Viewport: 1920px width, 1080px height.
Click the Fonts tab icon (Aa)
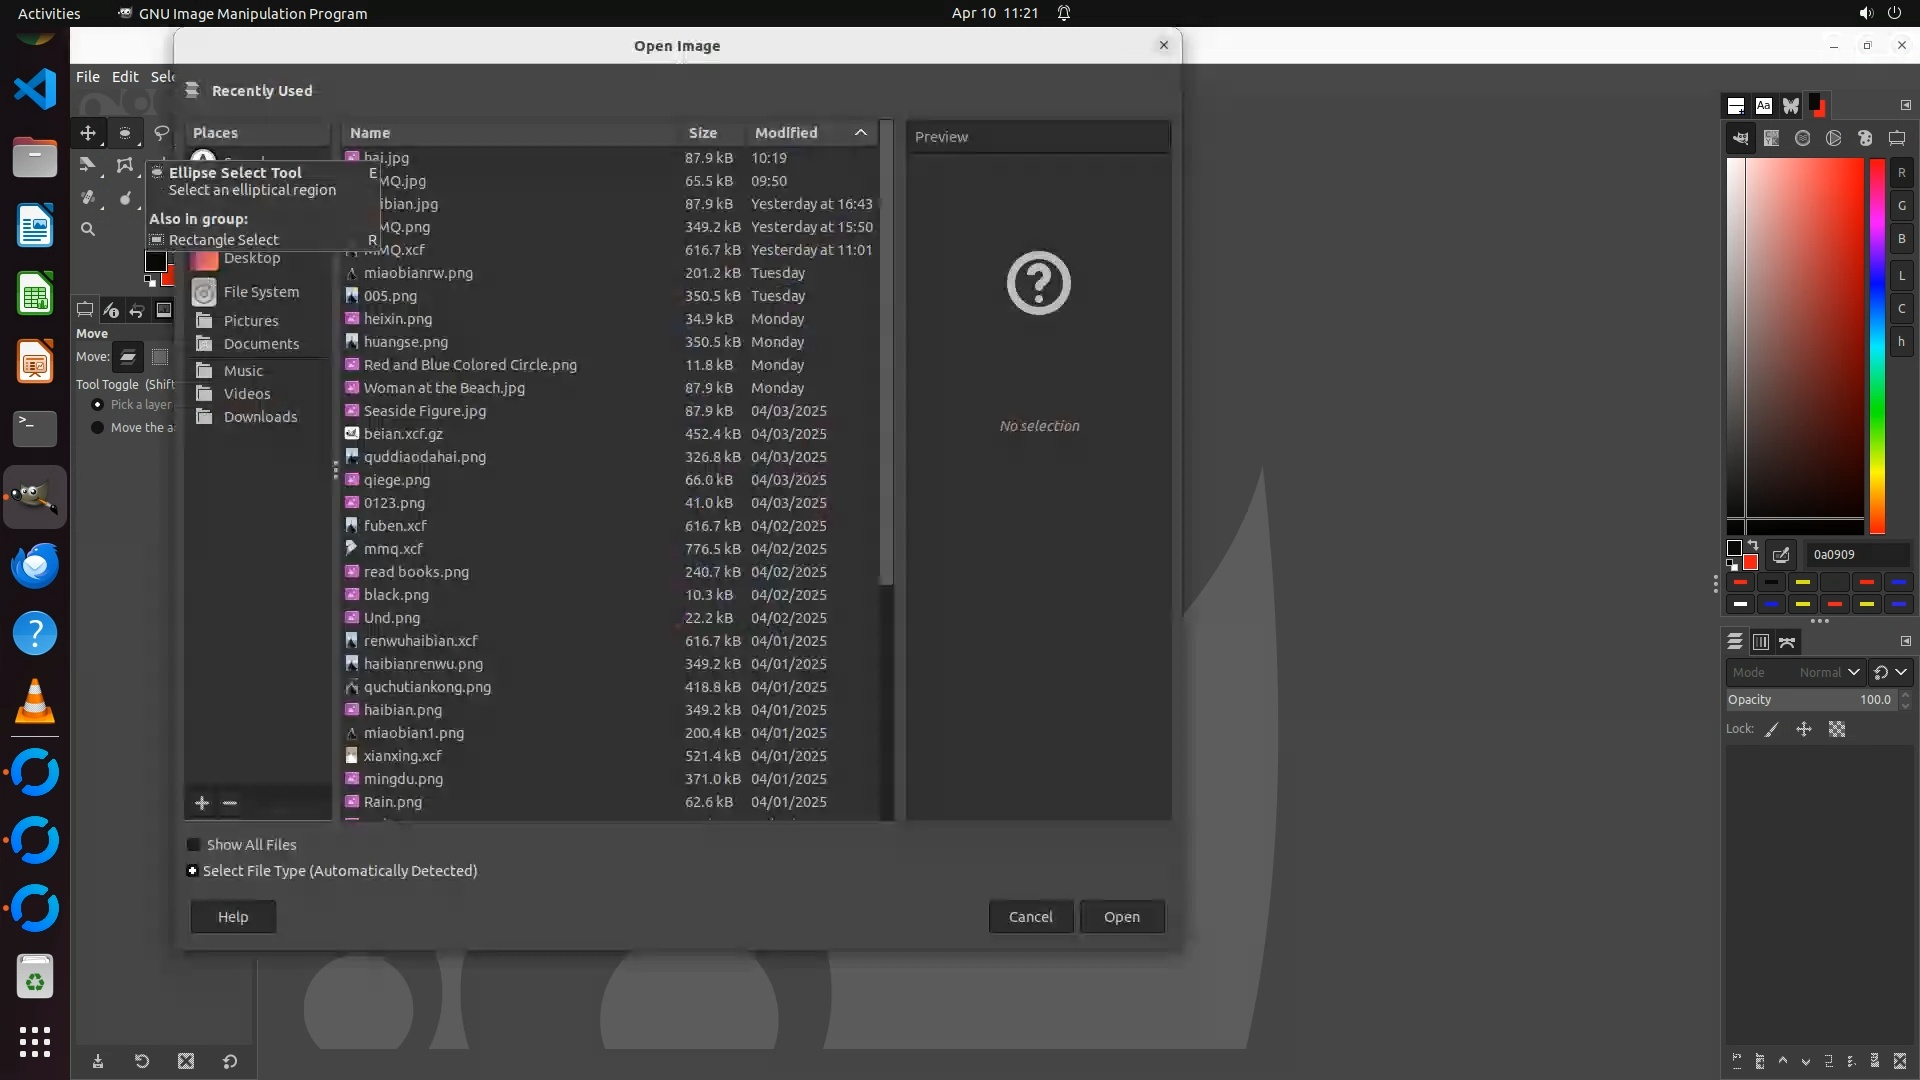[1763, 106]
